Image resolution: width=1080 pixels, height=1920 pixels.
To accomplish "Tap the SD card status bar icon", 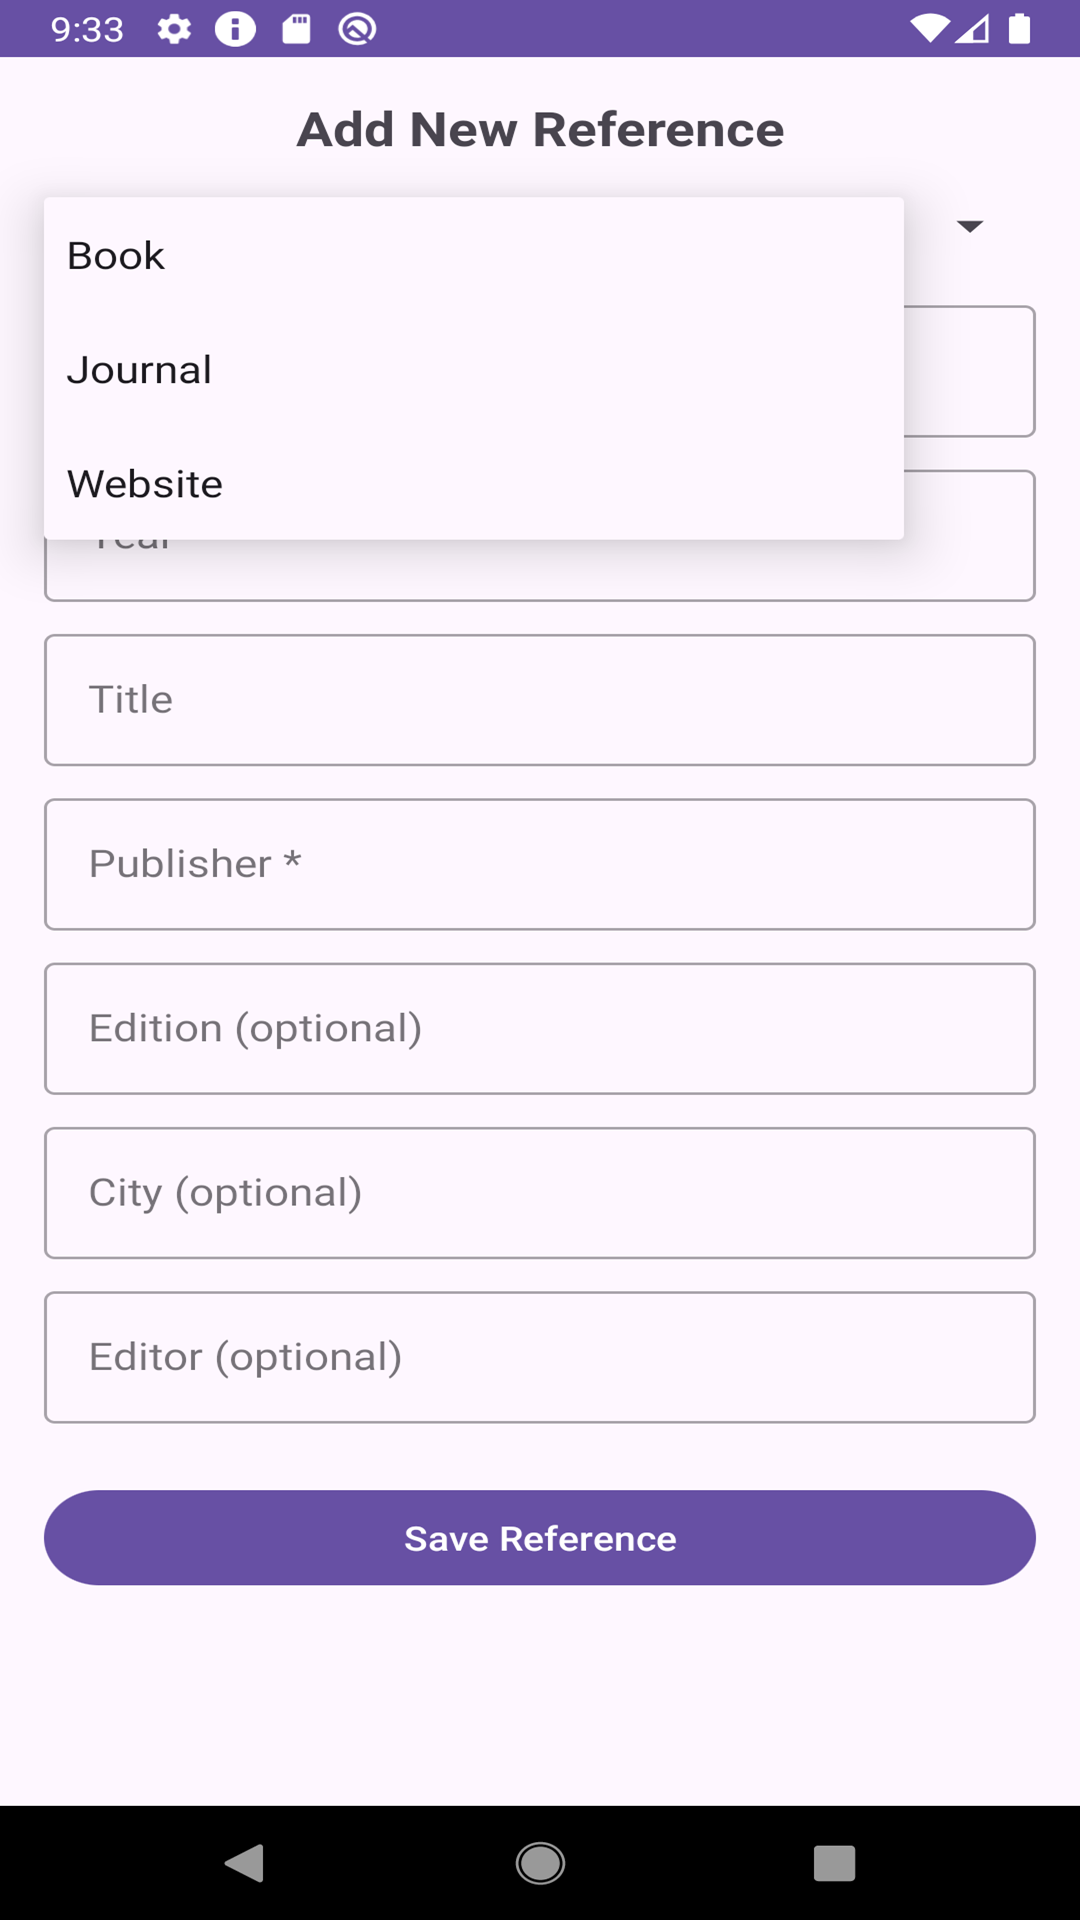I will 296,29.
